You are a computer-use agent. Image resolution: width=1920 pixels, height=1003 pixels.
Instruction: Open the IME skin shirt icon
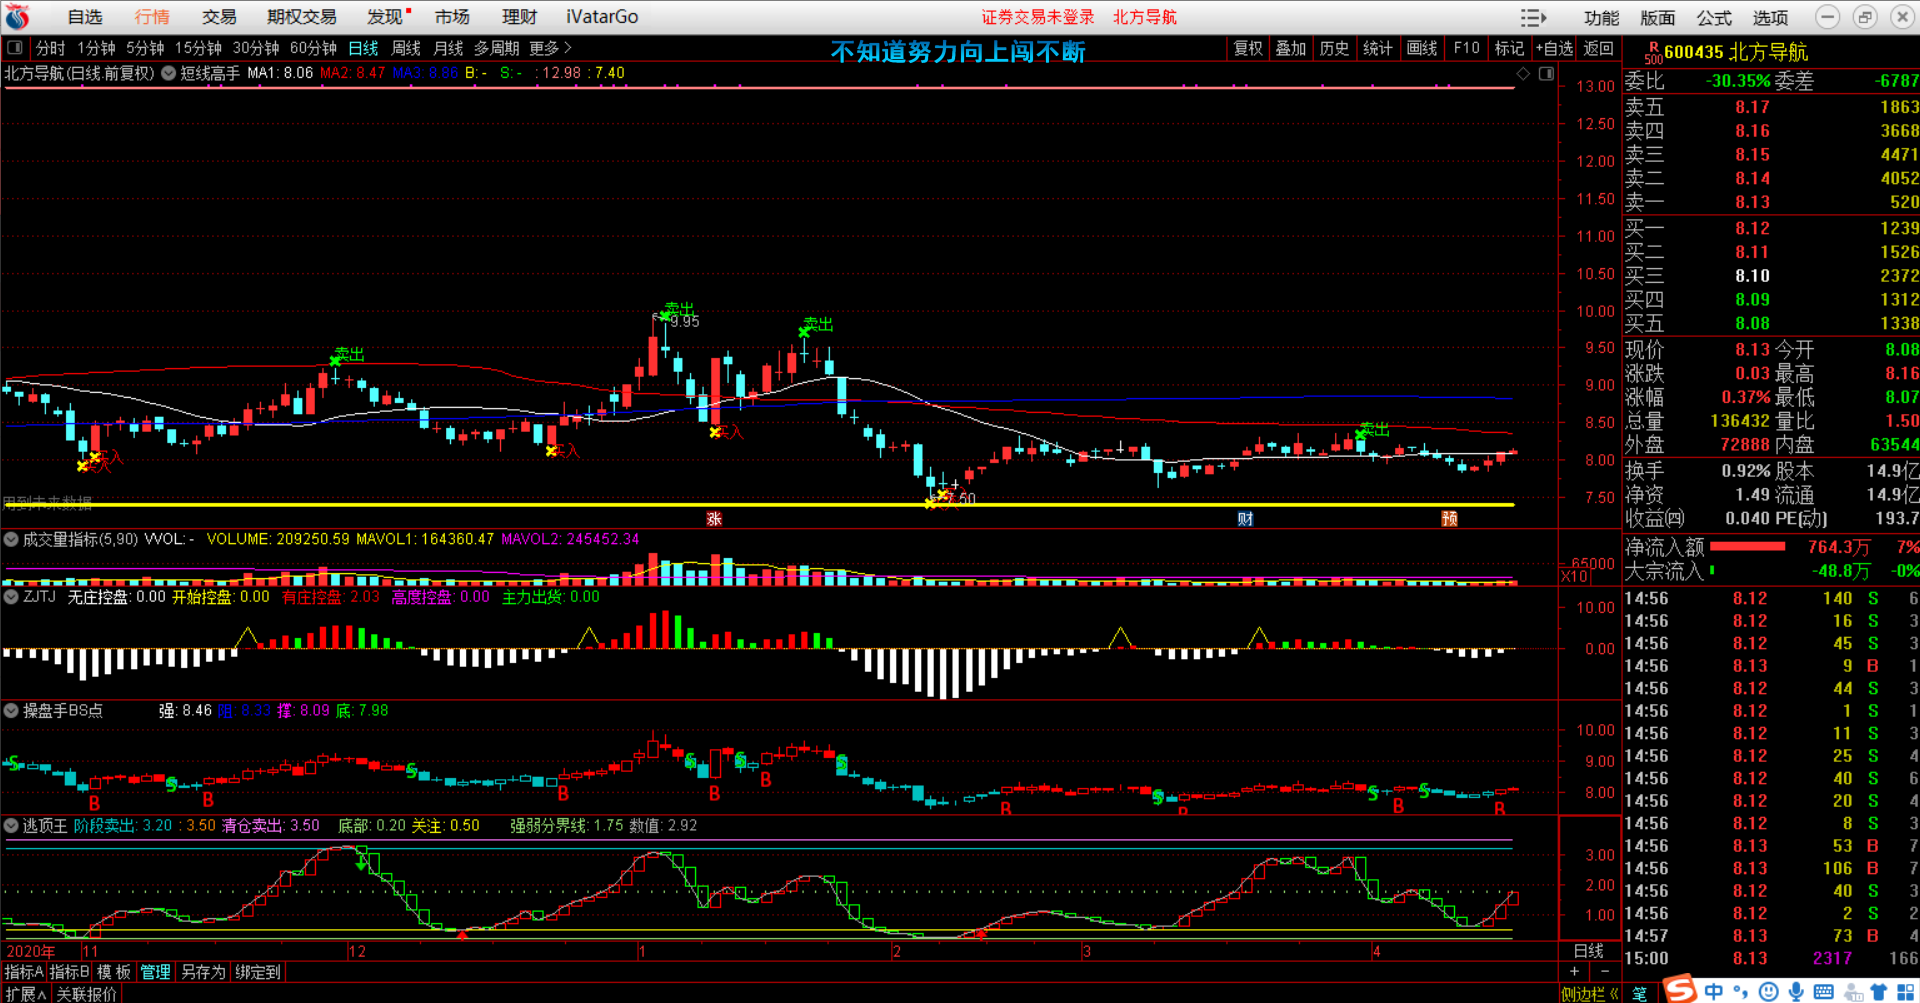coord(1878,991)
